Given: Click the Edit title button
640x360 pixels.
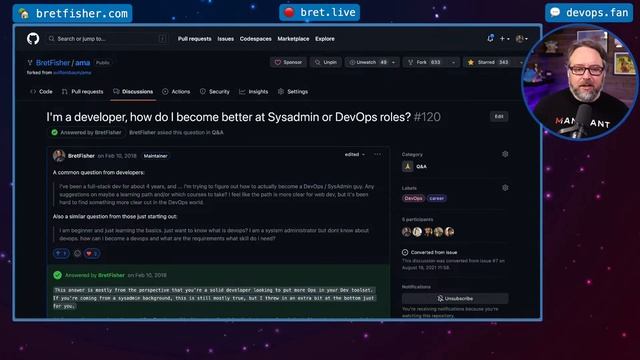Looking at the screenshot, I should tap(499, 116).
